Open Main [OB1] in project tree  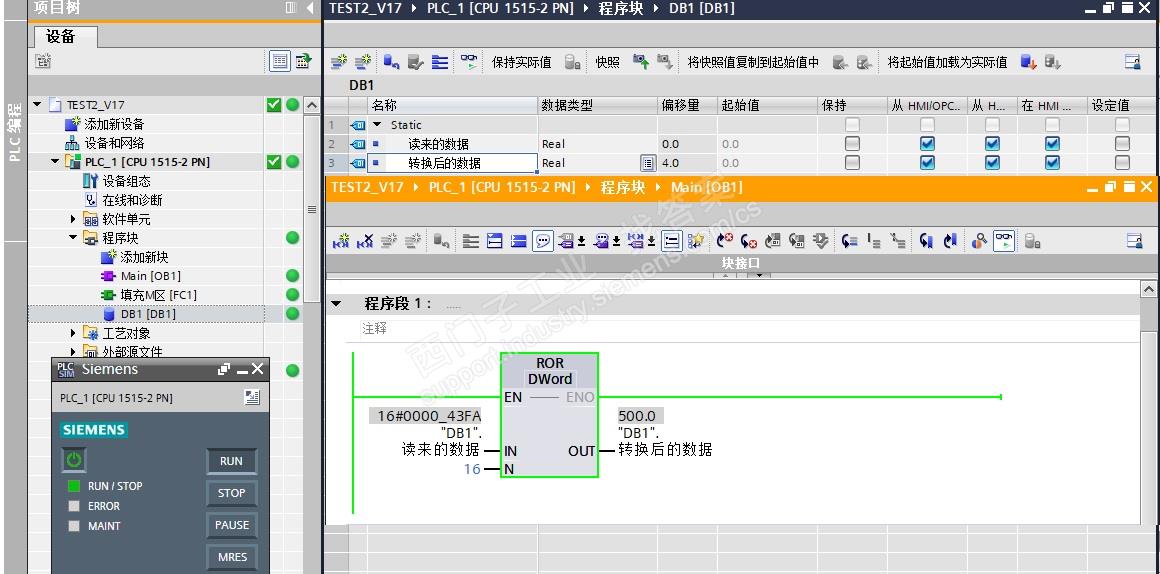pyautogui.click(x=150, y=276)
